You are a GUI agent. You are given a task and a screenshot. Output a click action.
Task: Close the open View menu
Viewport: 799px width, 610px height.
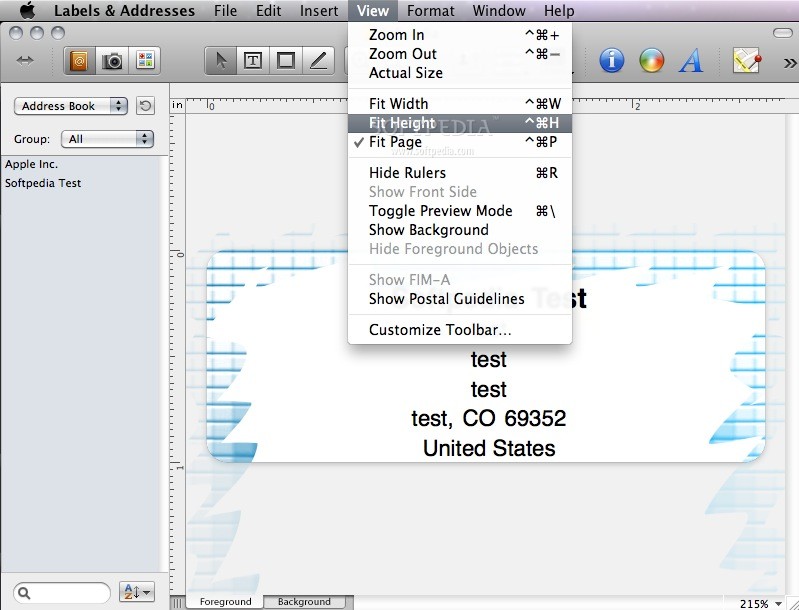(373, 10)
